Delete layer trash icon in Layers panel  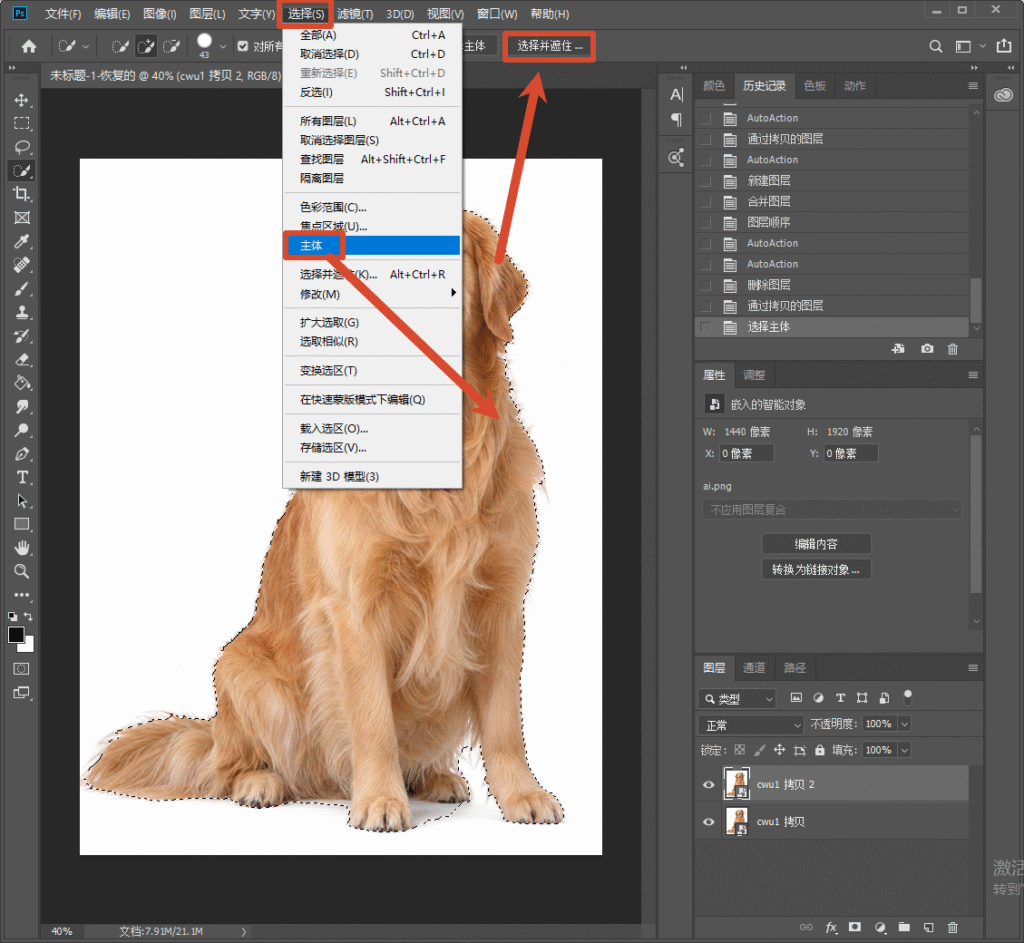(953, 927)
